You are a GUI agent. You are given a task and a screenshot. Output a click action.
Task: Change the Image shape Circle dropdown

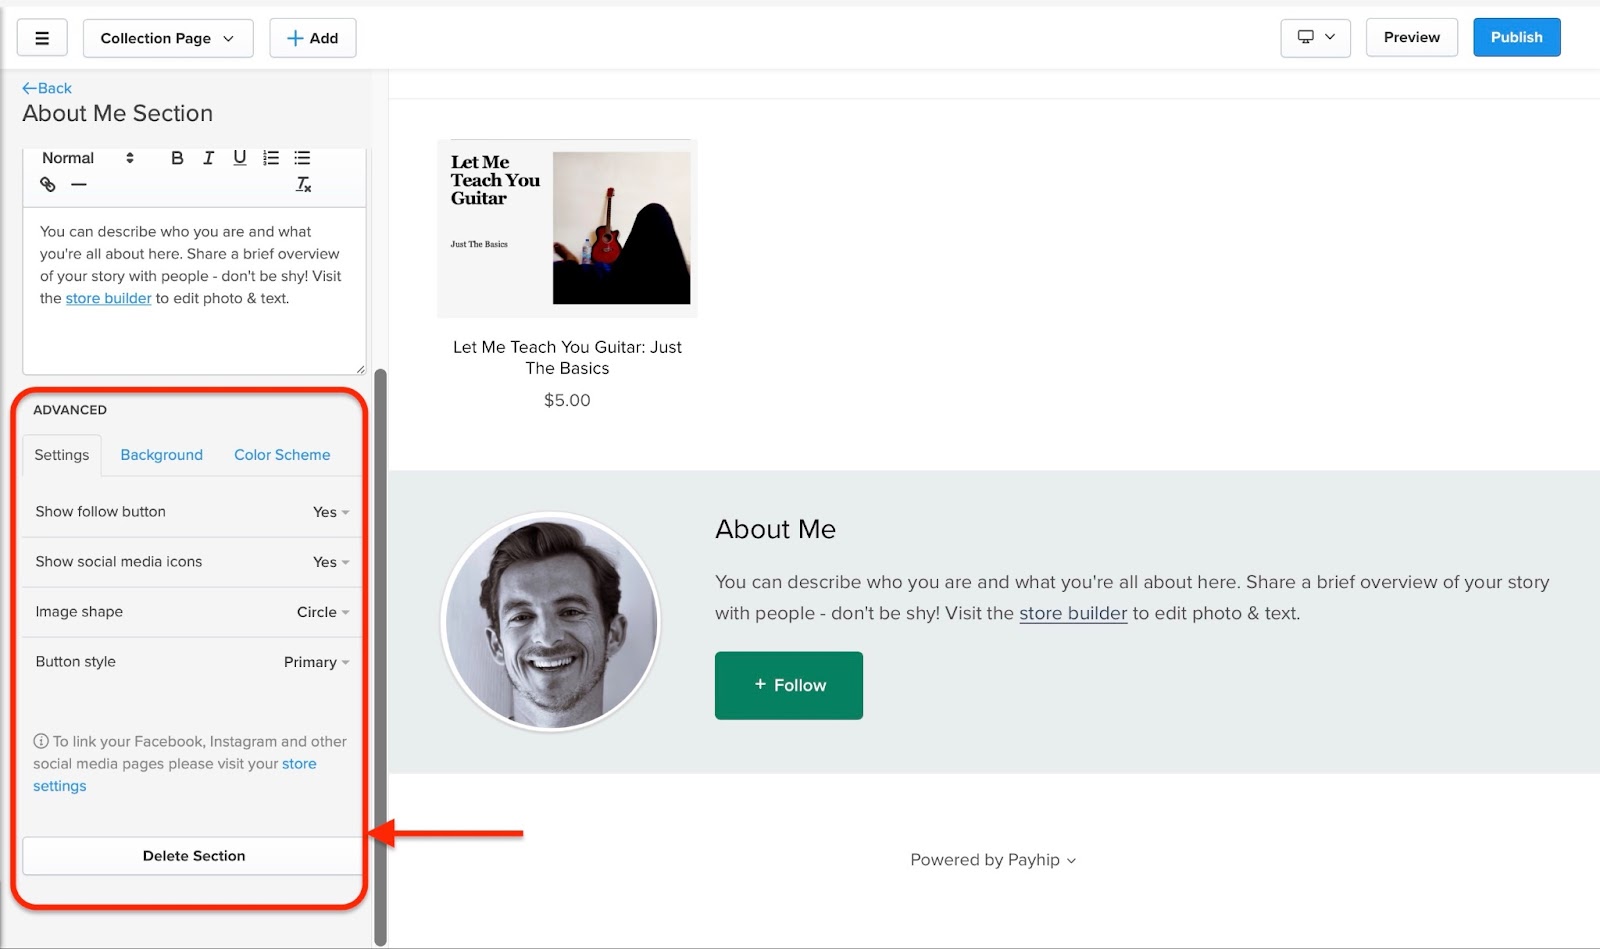click(x=322, y=612)
